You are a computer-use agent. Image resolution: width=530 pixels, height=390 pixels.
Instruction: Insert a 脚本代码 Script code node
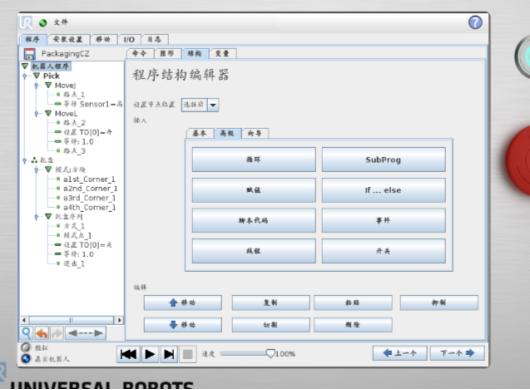click(x=254, y=220)
